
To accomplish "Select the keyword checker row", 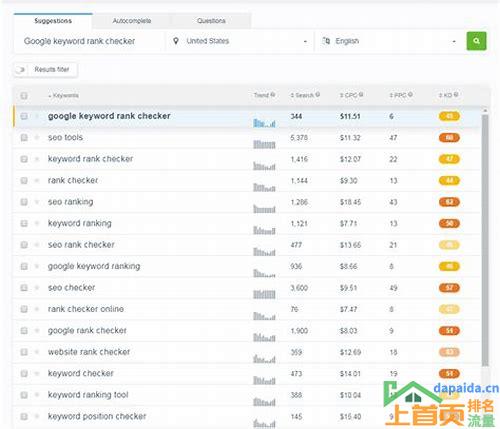I will click(x=247, y=373).
